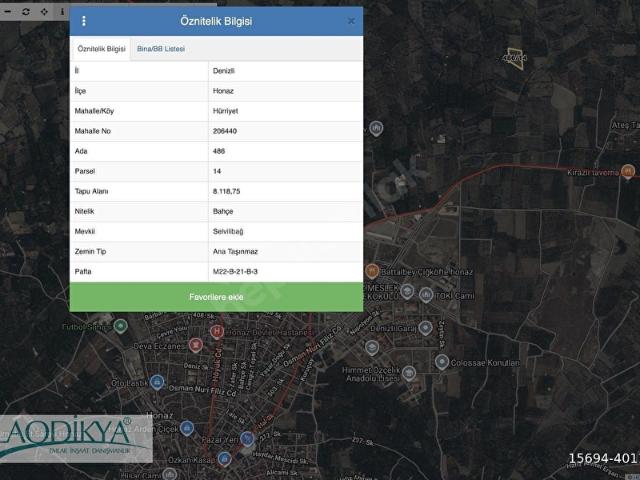
Task: Click the Mahalle No value 206440
Action: 224,131
